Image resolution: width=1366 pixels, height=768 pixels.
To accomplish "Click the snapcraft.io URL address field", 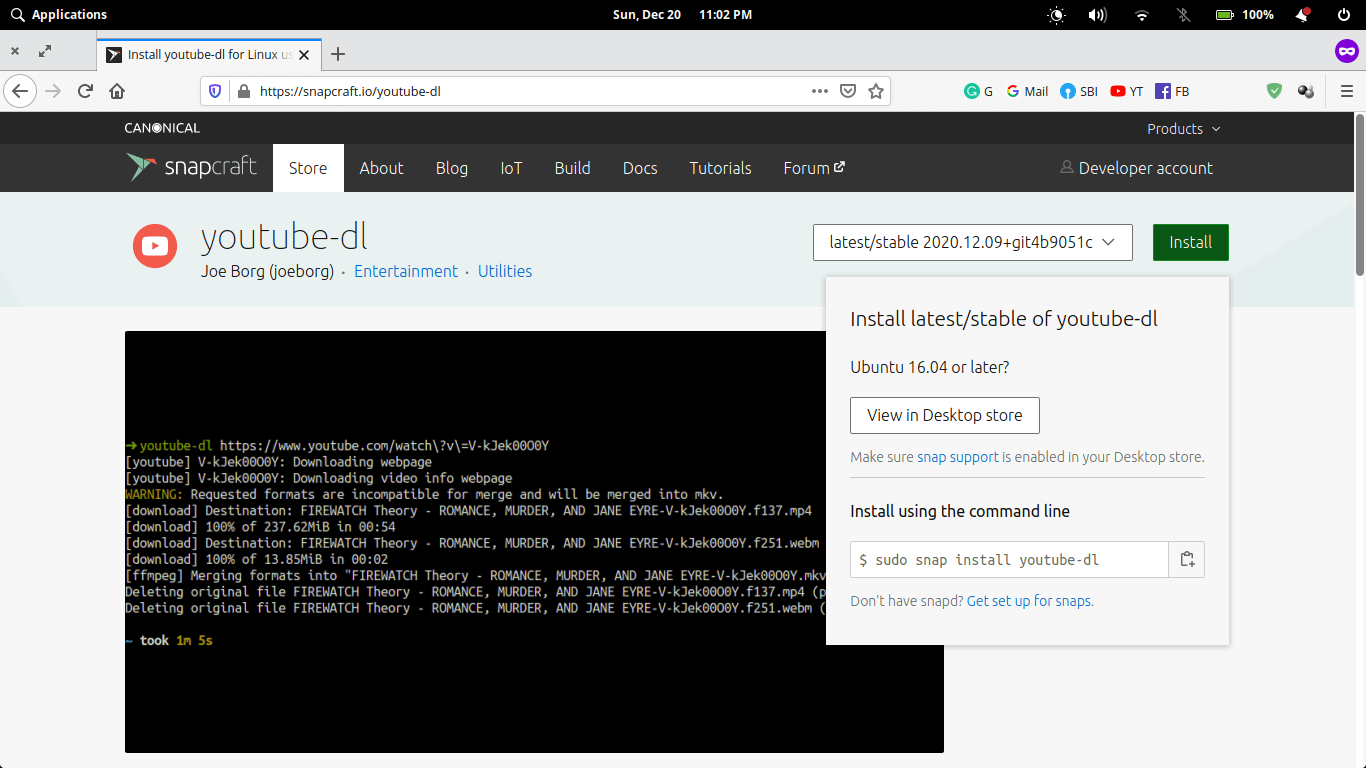I will click(x=530, y=91).
